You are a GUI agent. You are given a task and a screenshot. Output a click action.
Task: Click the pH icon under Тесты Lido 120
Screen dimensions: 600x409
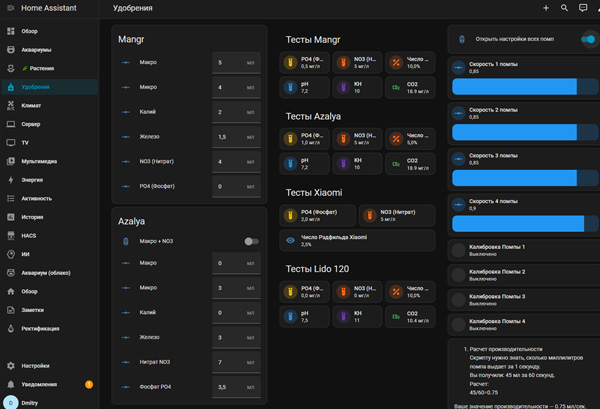pyautogui.click(x=290, y=316)
